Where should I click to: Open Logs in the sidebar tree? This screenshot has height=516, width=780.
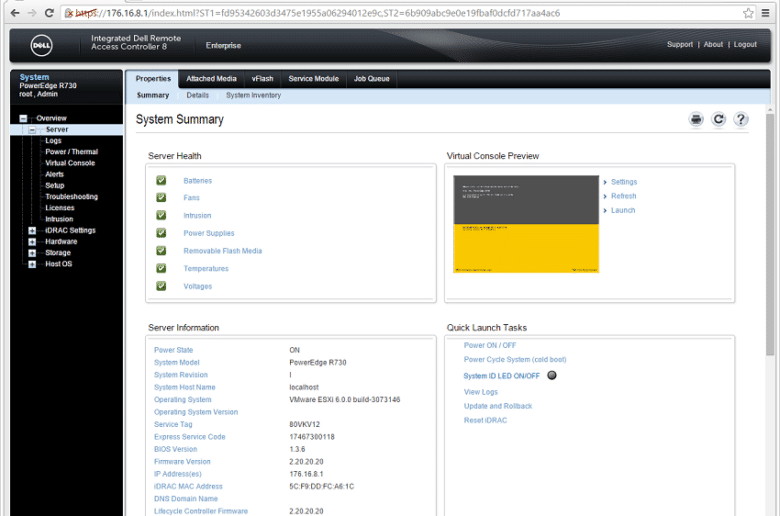[53, 141]
